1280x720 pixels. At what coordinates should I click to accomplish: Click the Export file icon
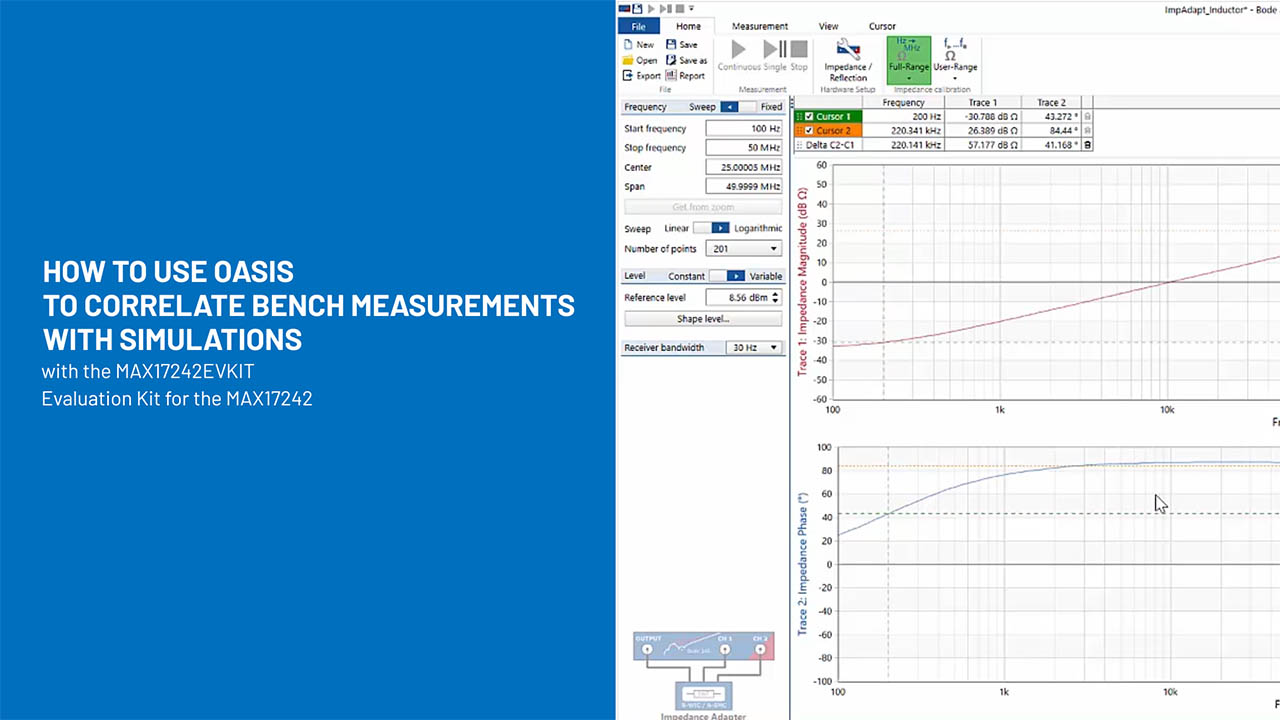pos(629,76)
